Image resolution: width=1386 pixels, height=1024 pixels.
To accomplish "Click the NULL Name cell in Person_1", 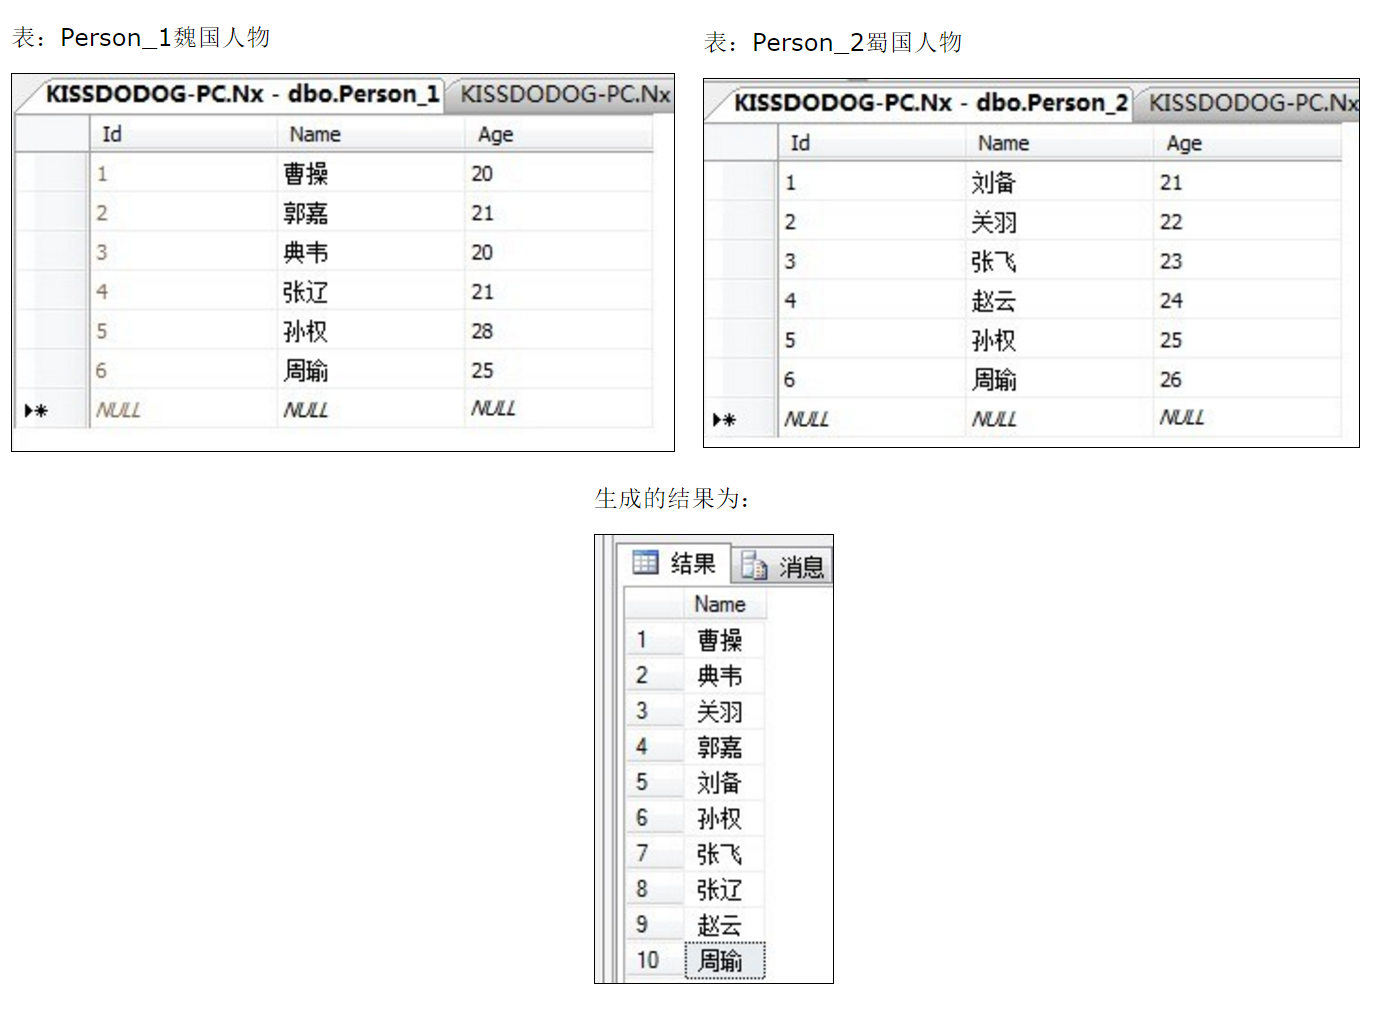I will click(x=371, y=410).
